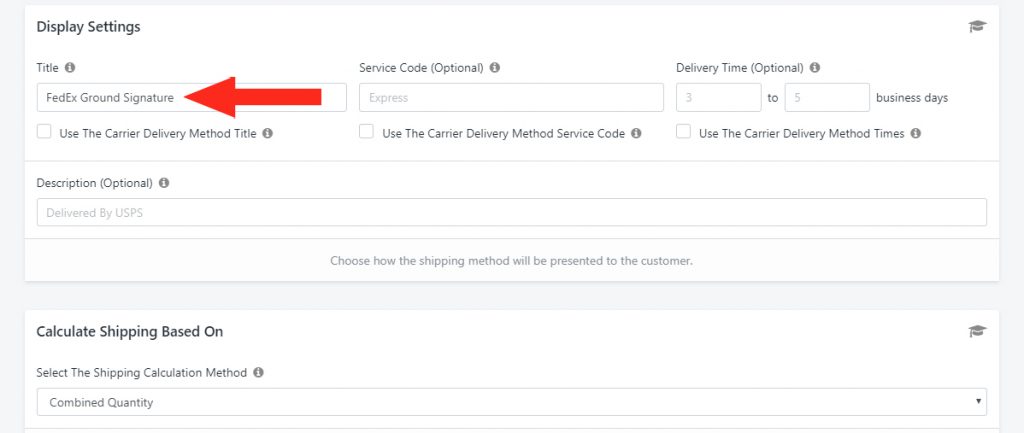Click info icon beside Delivery Time (Optional)

point(814,67)
